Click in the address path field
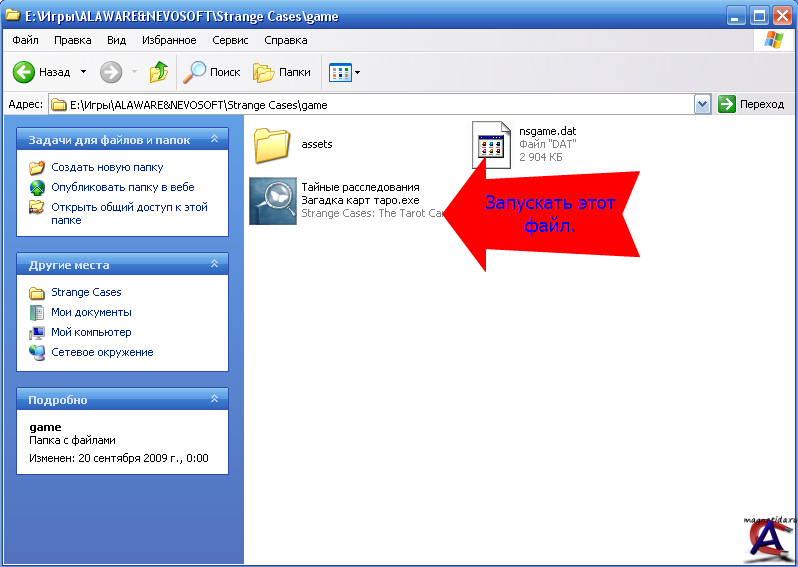Screen dimensions: 798x567 380,104
